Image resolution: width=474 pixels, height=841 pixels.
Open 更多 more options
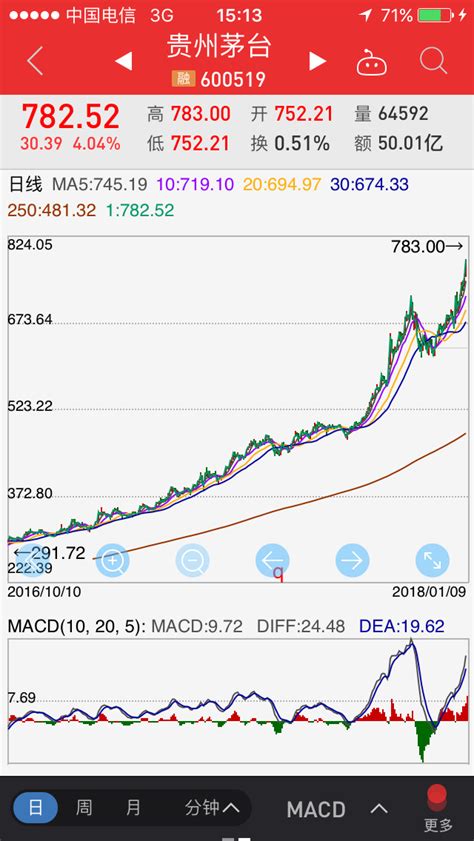click(438, 809)
